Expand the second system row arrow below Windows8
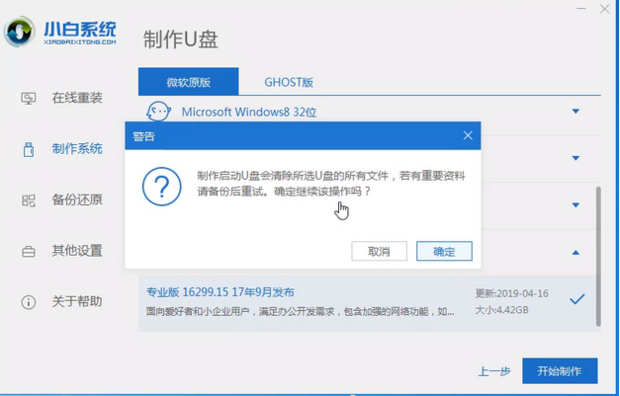 [x=576, y=158]
